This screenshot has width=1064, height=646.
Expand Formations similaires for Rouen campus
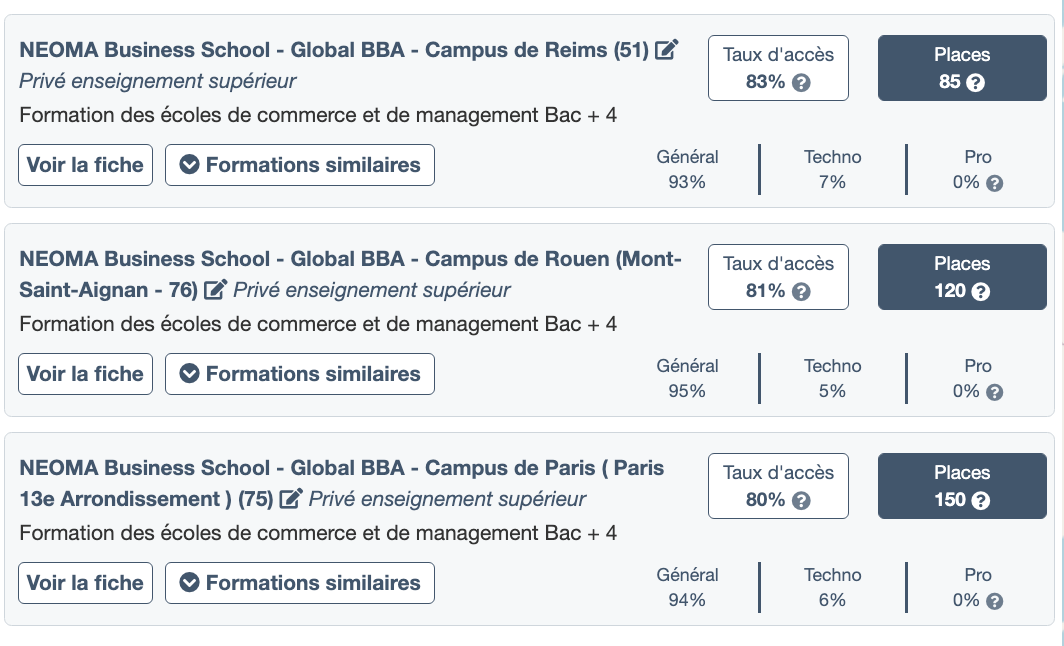[300, 374]
